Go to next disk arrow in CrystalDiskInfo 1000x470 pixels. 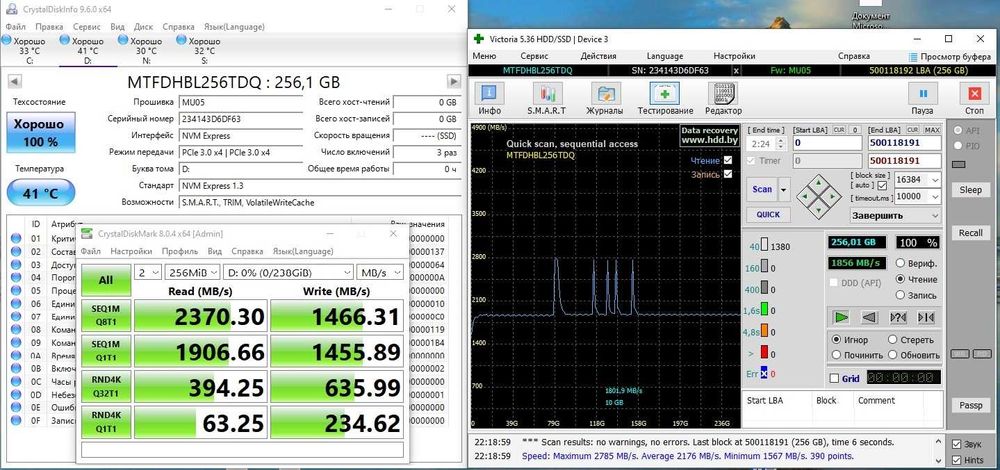453,82
